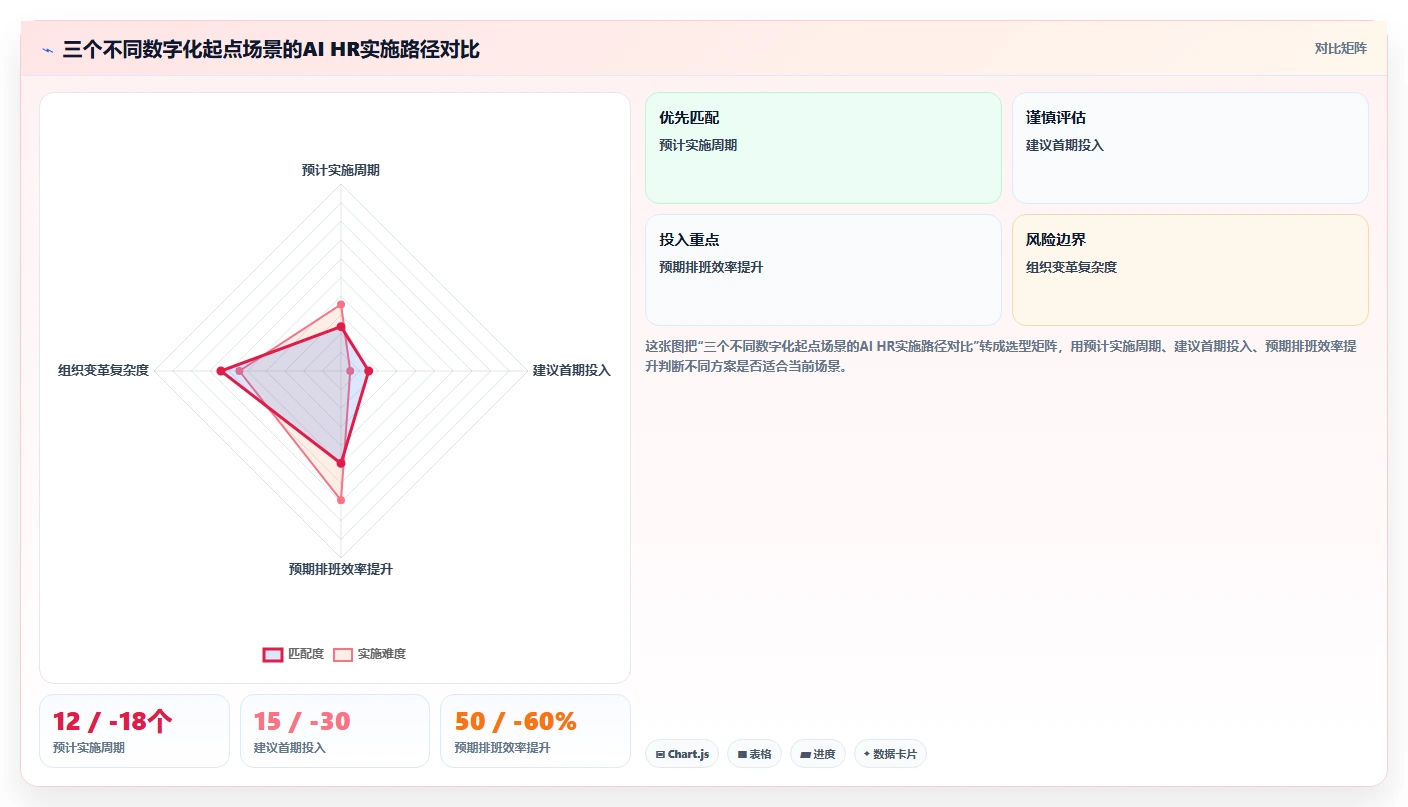
Task: Toggle the 实施难度 legend item
Action: tap(370, 654)
